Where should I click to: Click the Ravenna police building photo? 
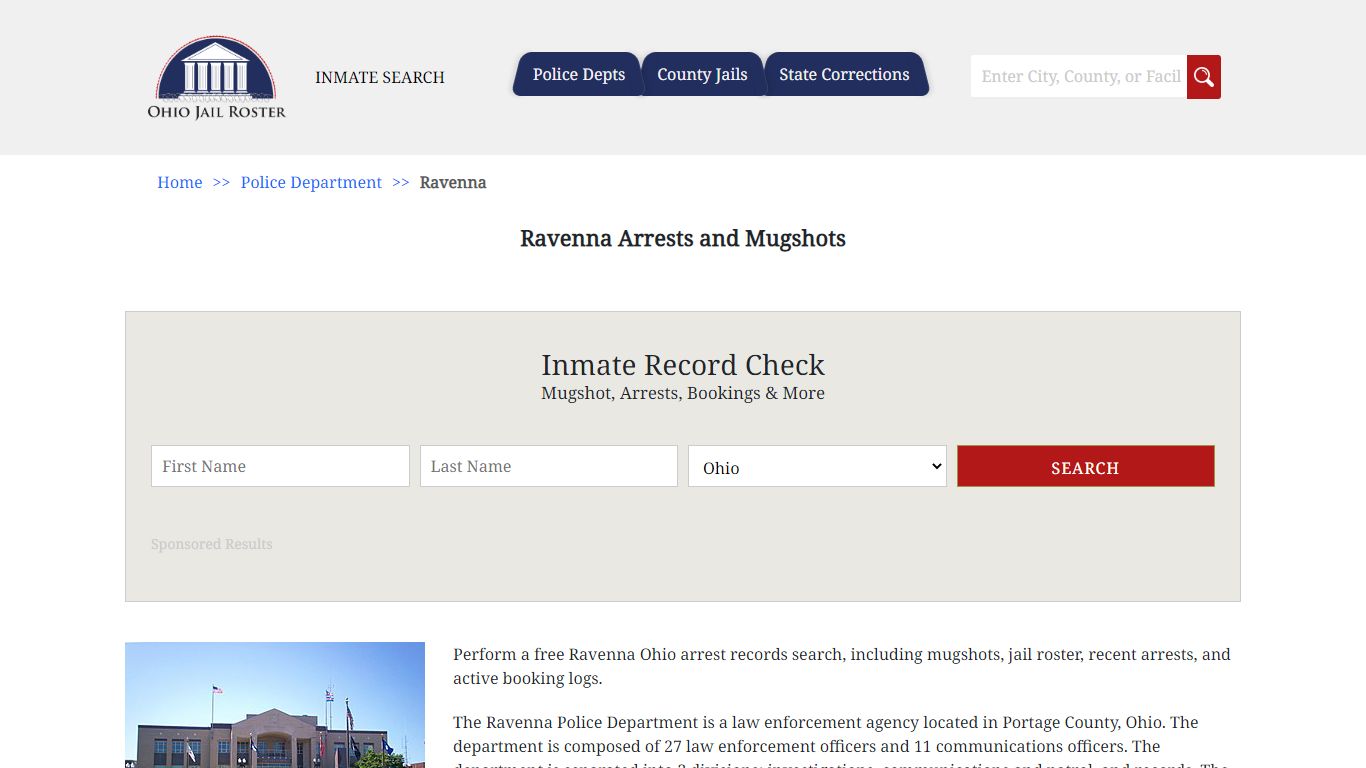[275, 705]
